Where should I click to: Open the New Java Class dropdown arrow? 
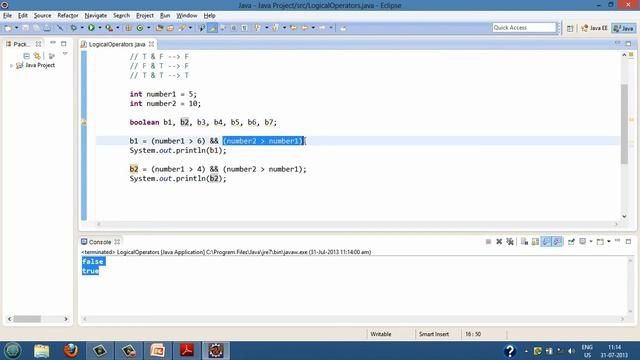click(x=149, y=28)
